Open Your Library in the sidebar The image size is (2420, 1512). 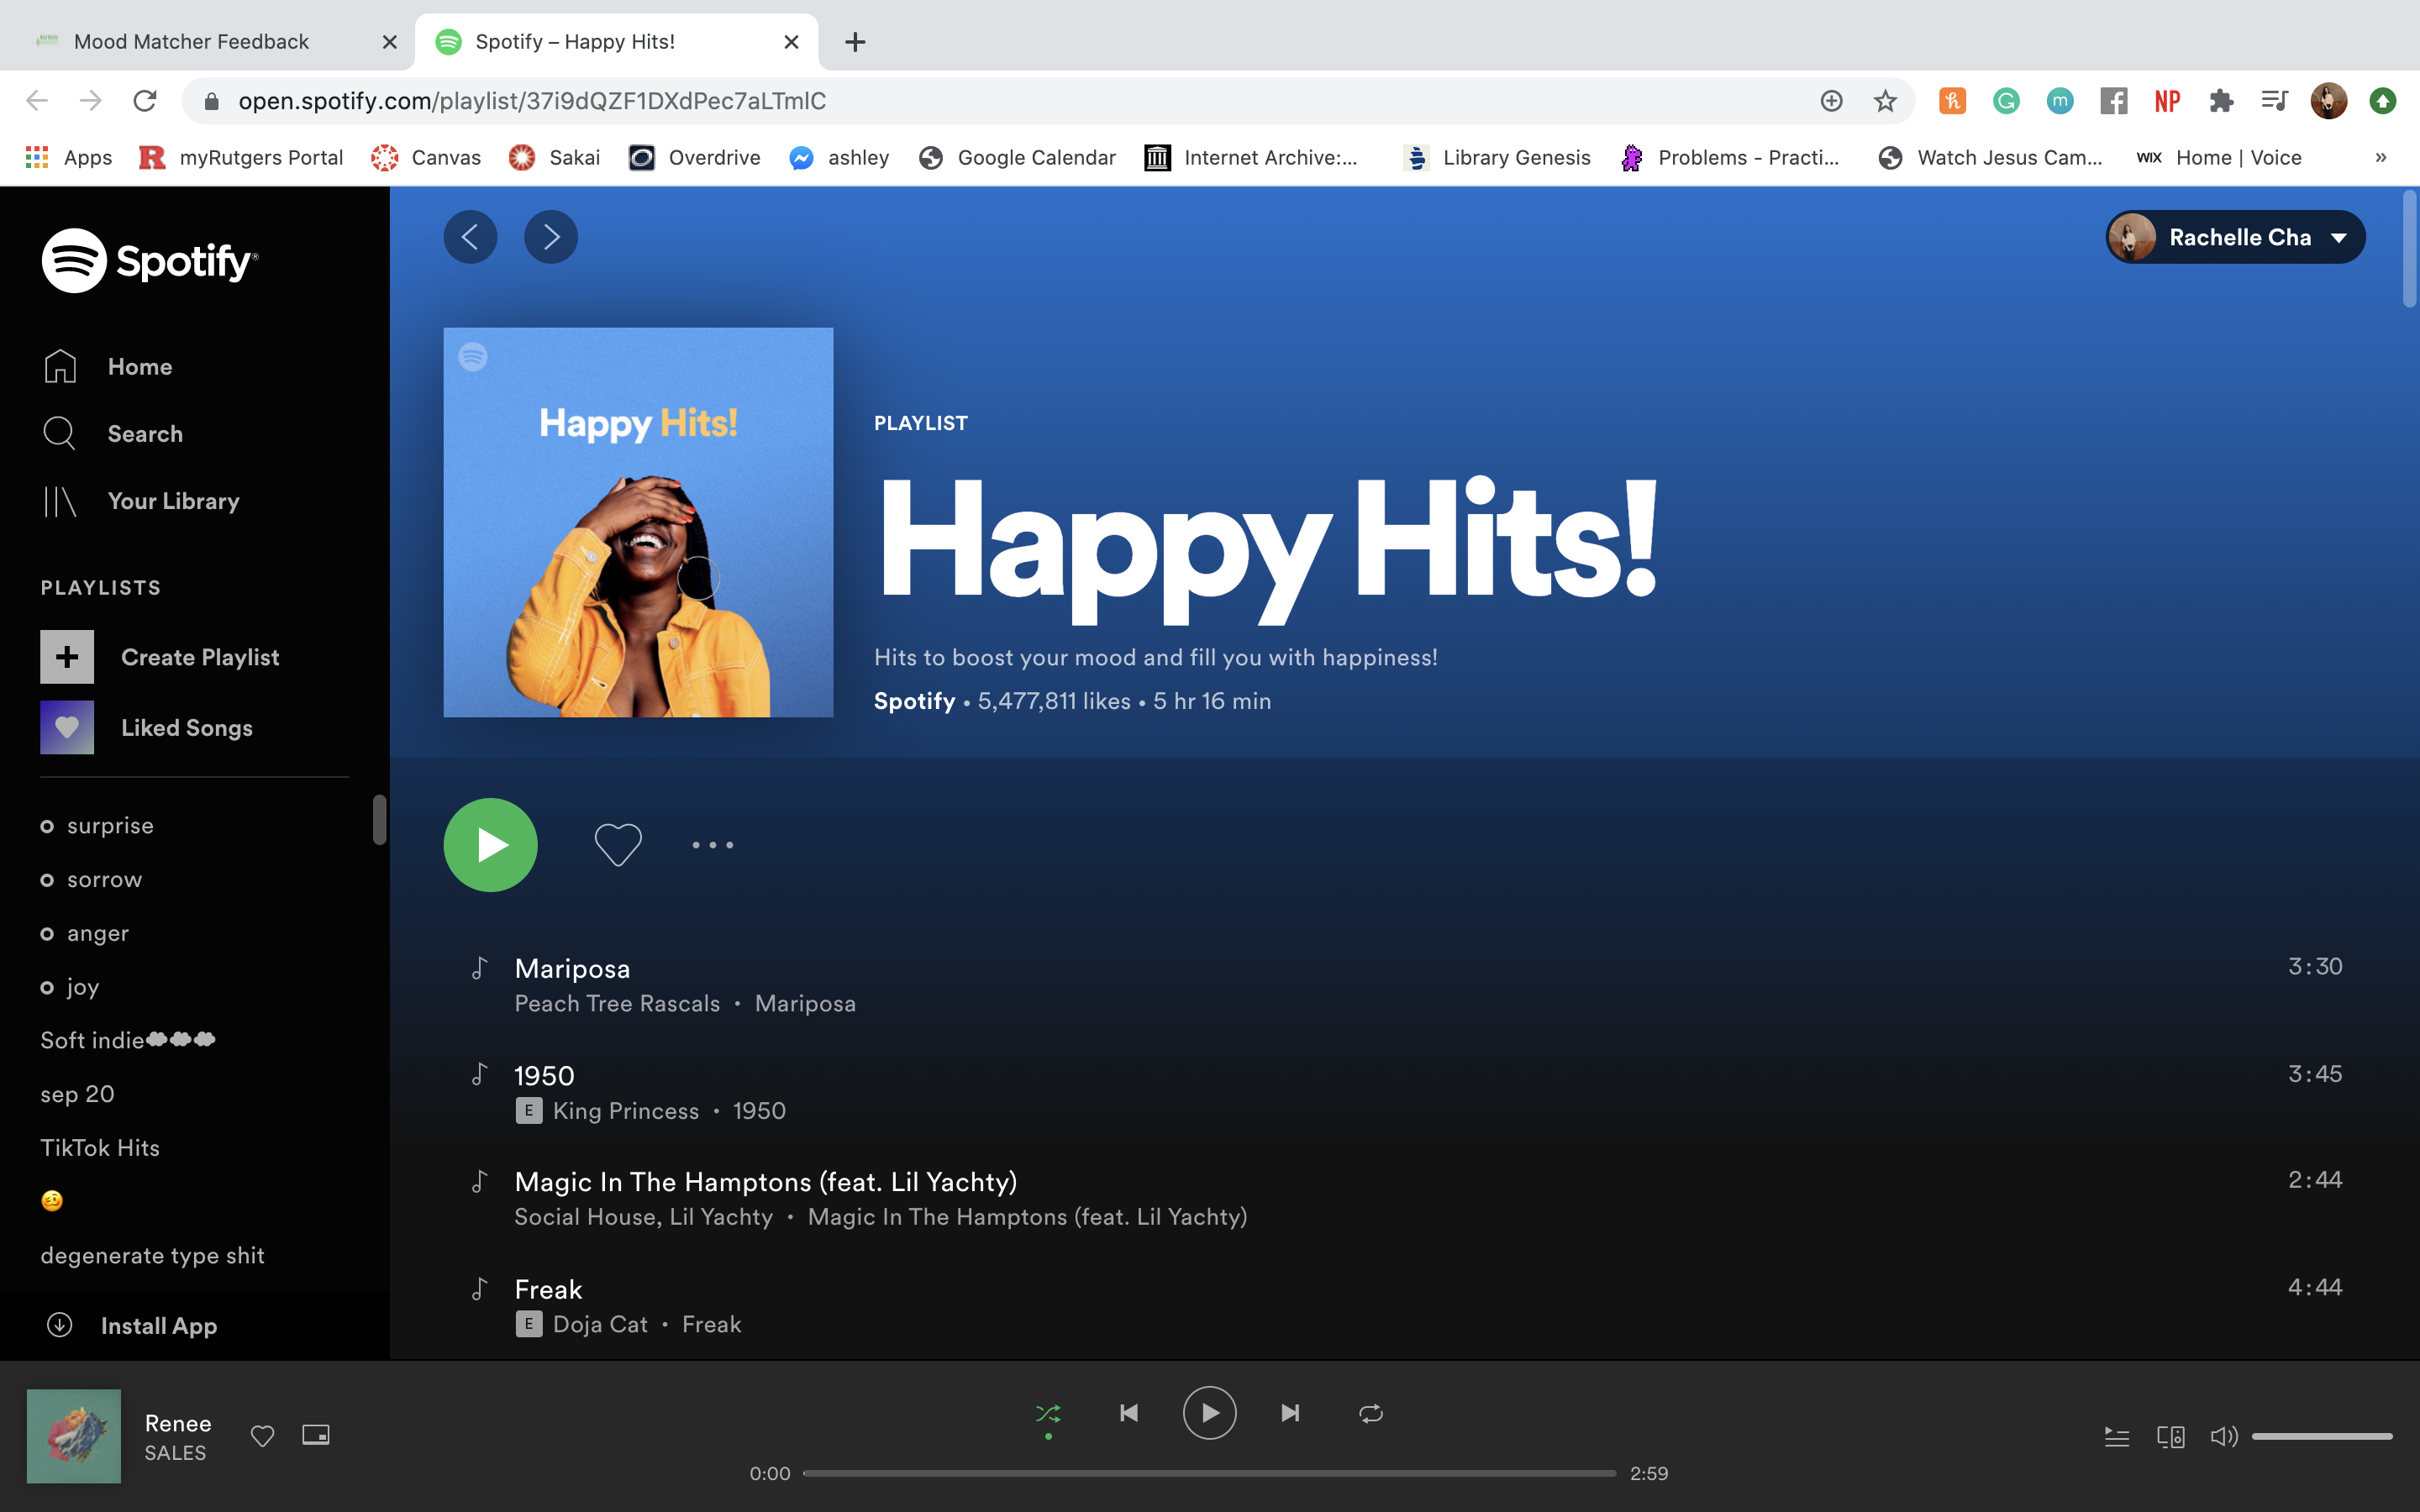[x=173, y=501]
